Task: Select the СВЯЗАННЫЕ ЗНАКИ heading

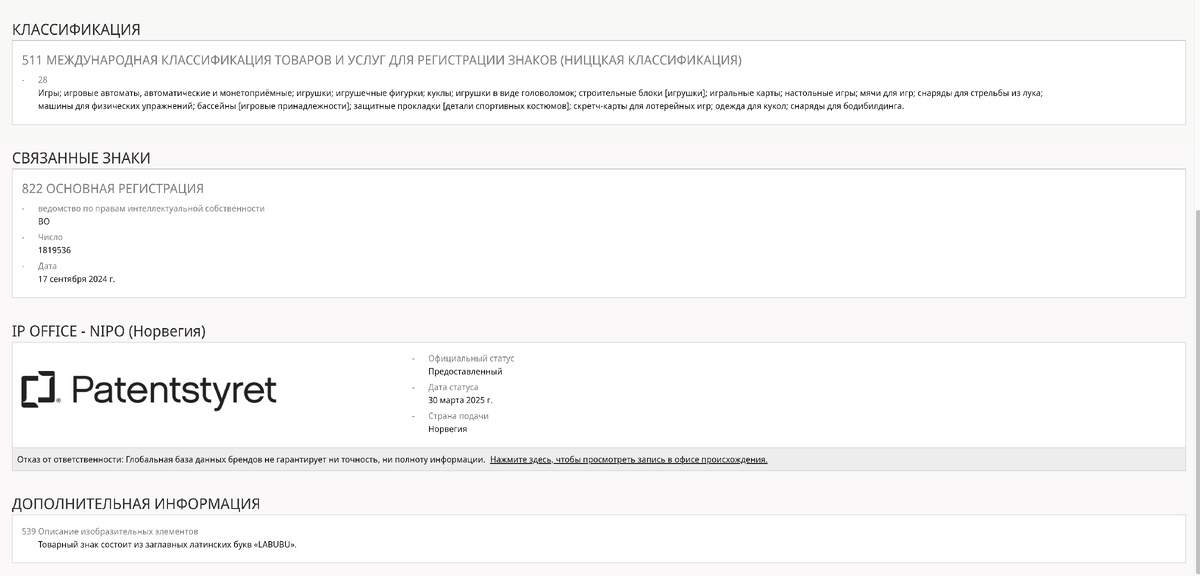Action: [81, 158]
